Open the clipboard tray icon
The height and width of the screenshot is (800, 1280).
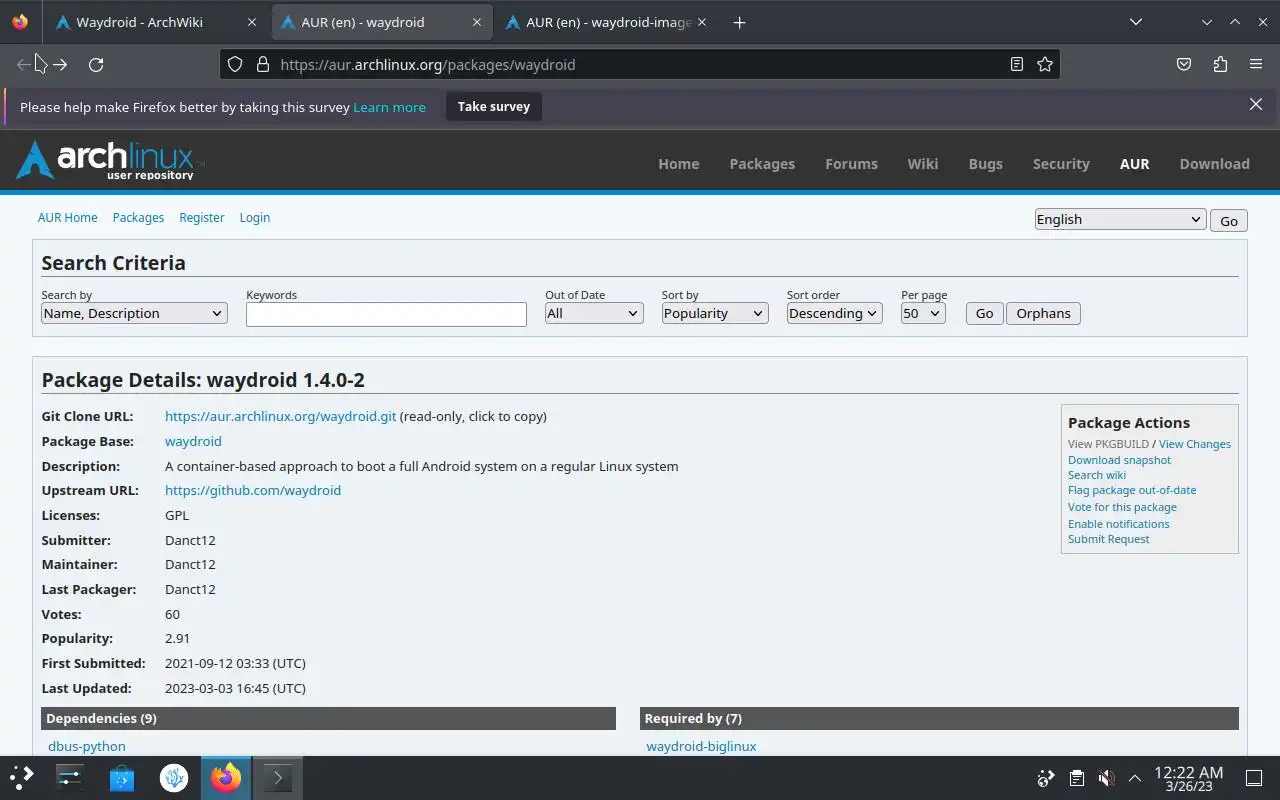click(x=1076, y=778)
